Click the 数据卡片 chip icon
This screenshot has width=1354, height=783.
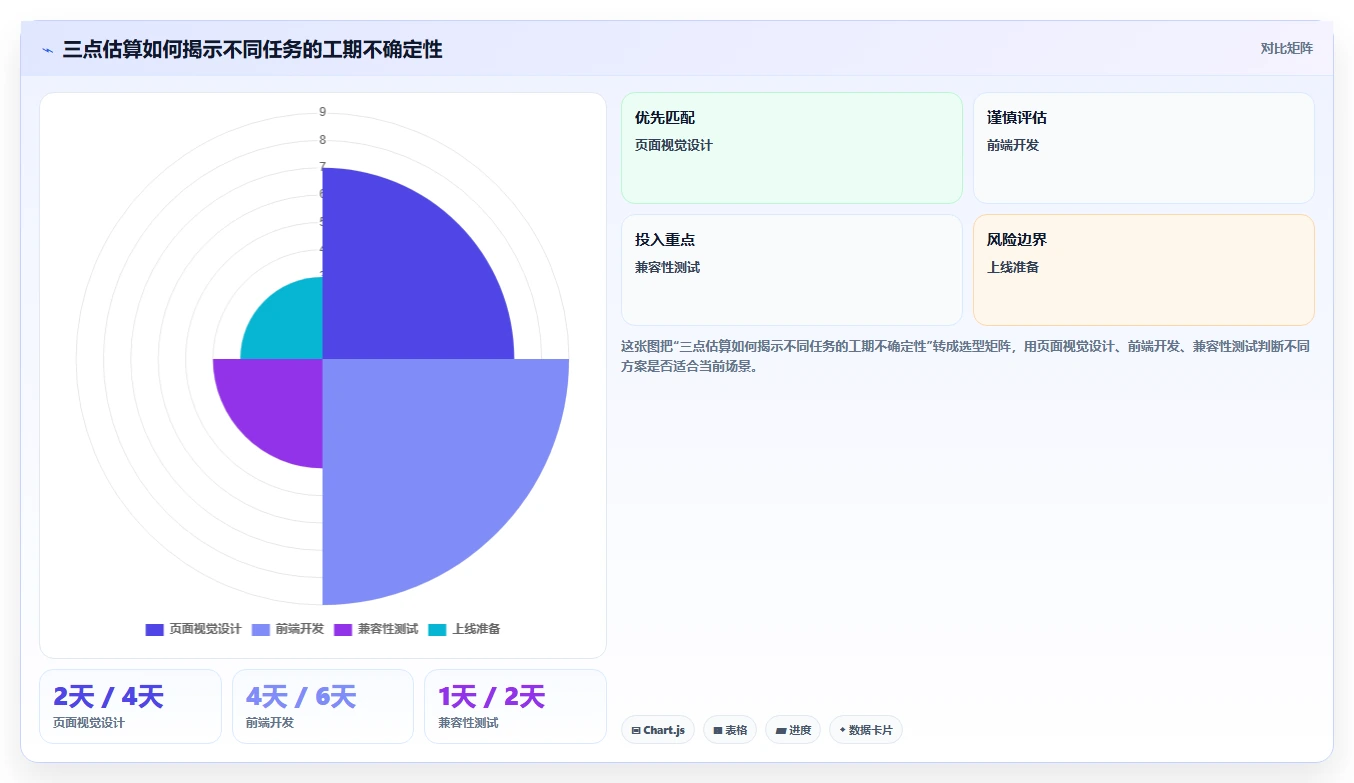pyautogui.click(x=842, y=730)
